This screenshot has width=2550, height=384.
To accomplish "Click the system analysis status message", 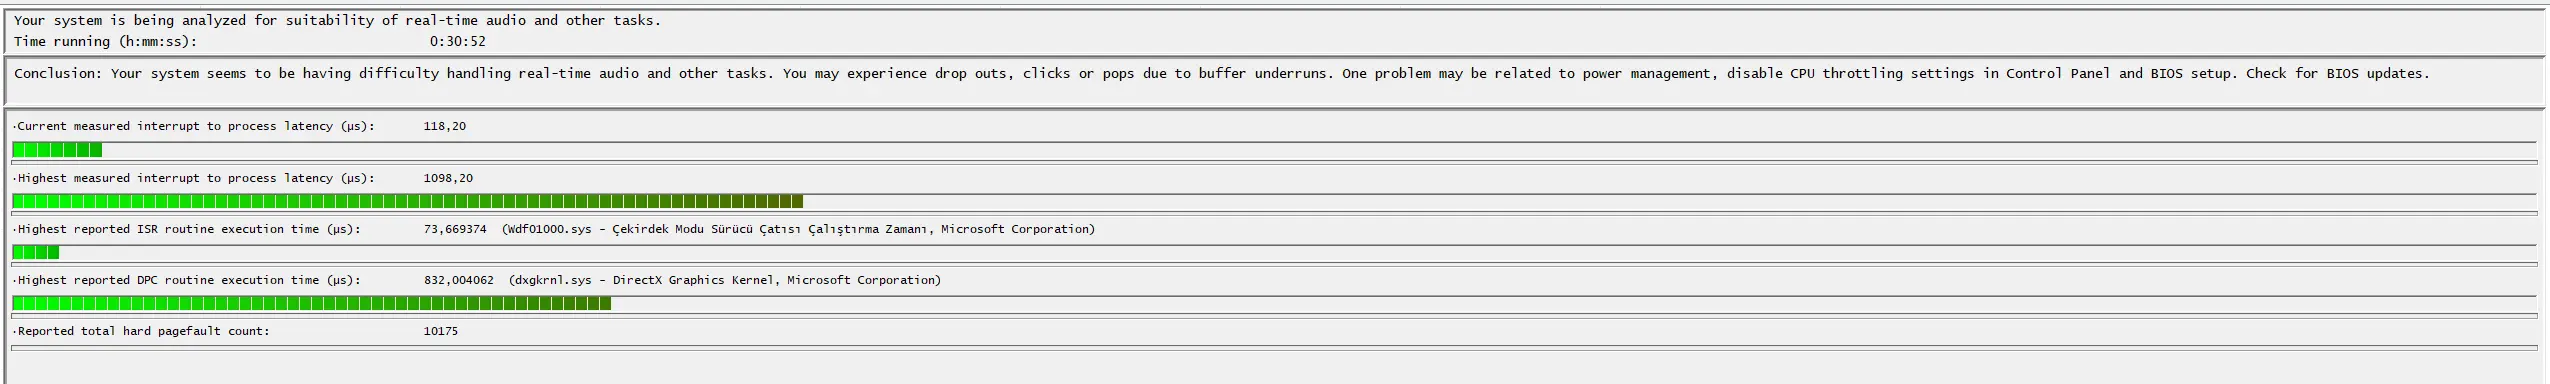I will coord(337,20).
